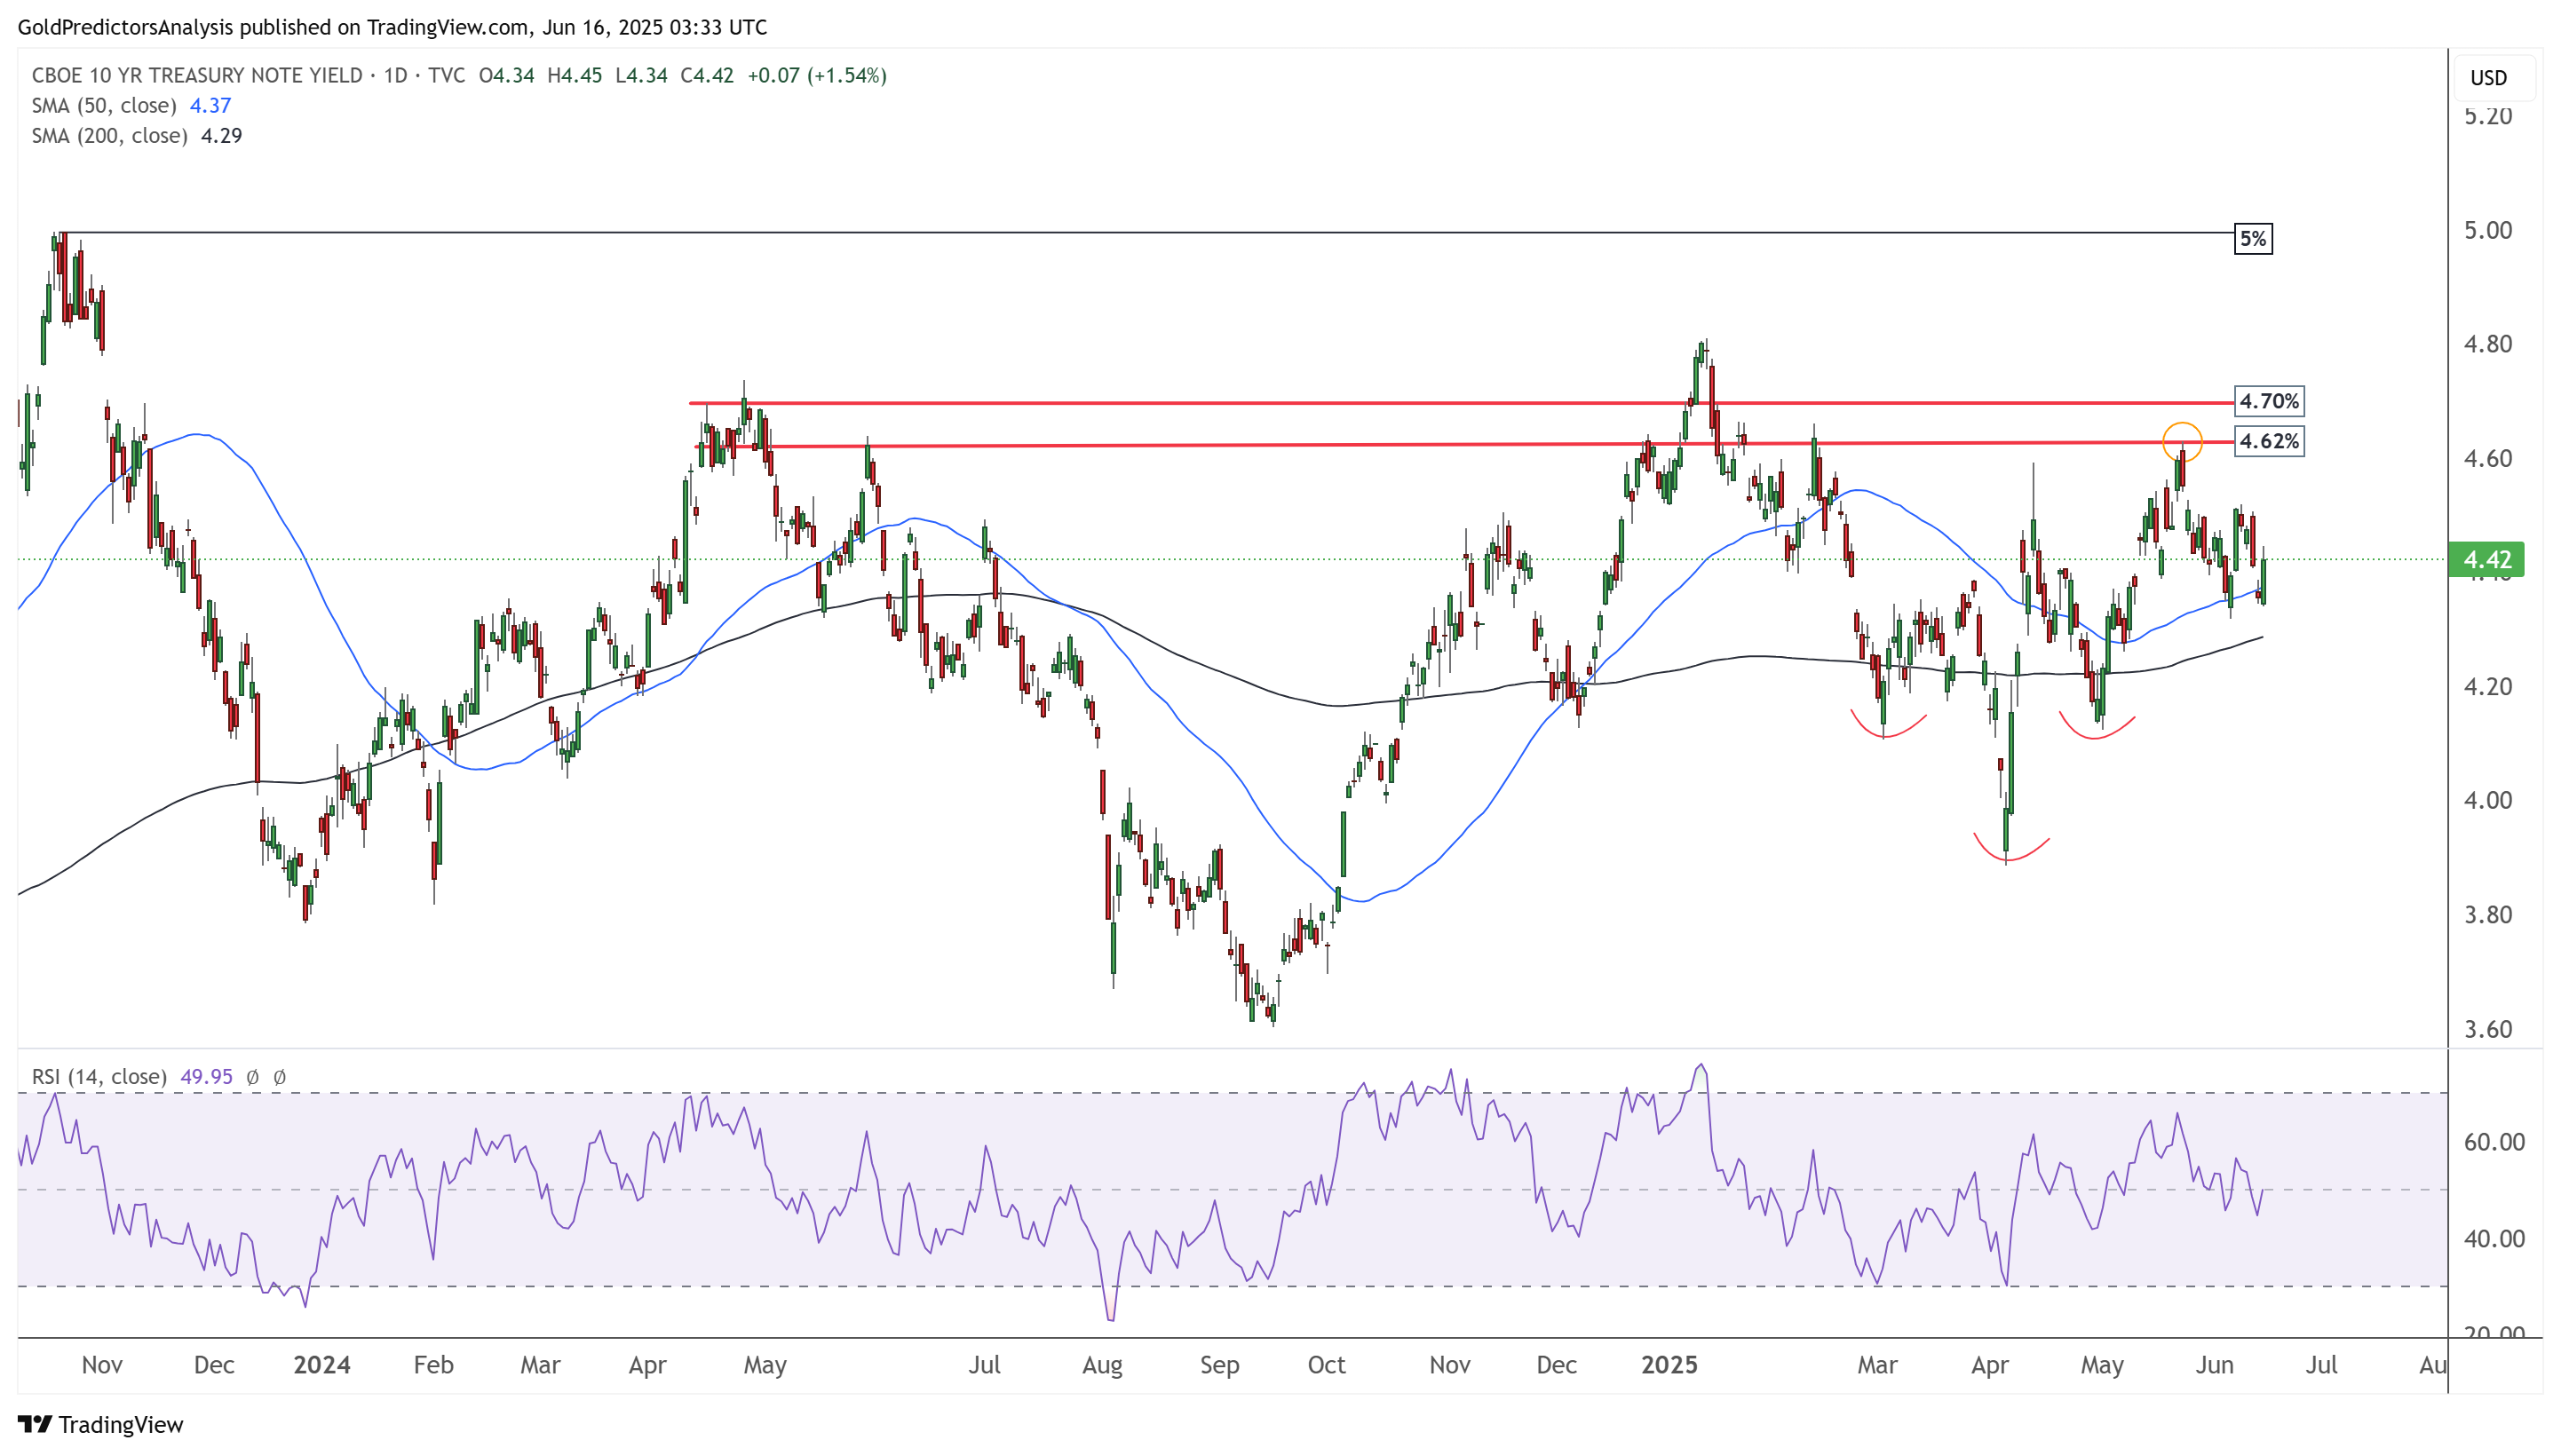This screenshot has width=2561, height=1456.
Task: Click the SMA 50 value 4.37
Action: (211, 106)
